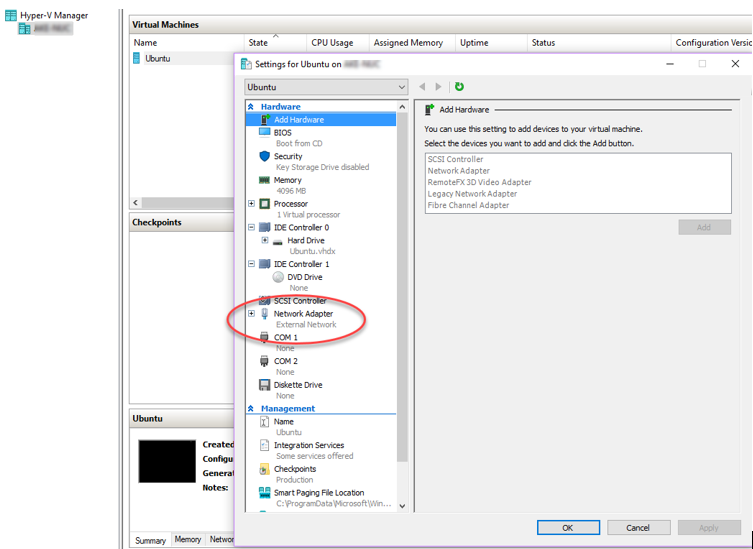Collapse the Hardware section chevron
The height and width of the screenshot is (549, 753).
251,107
